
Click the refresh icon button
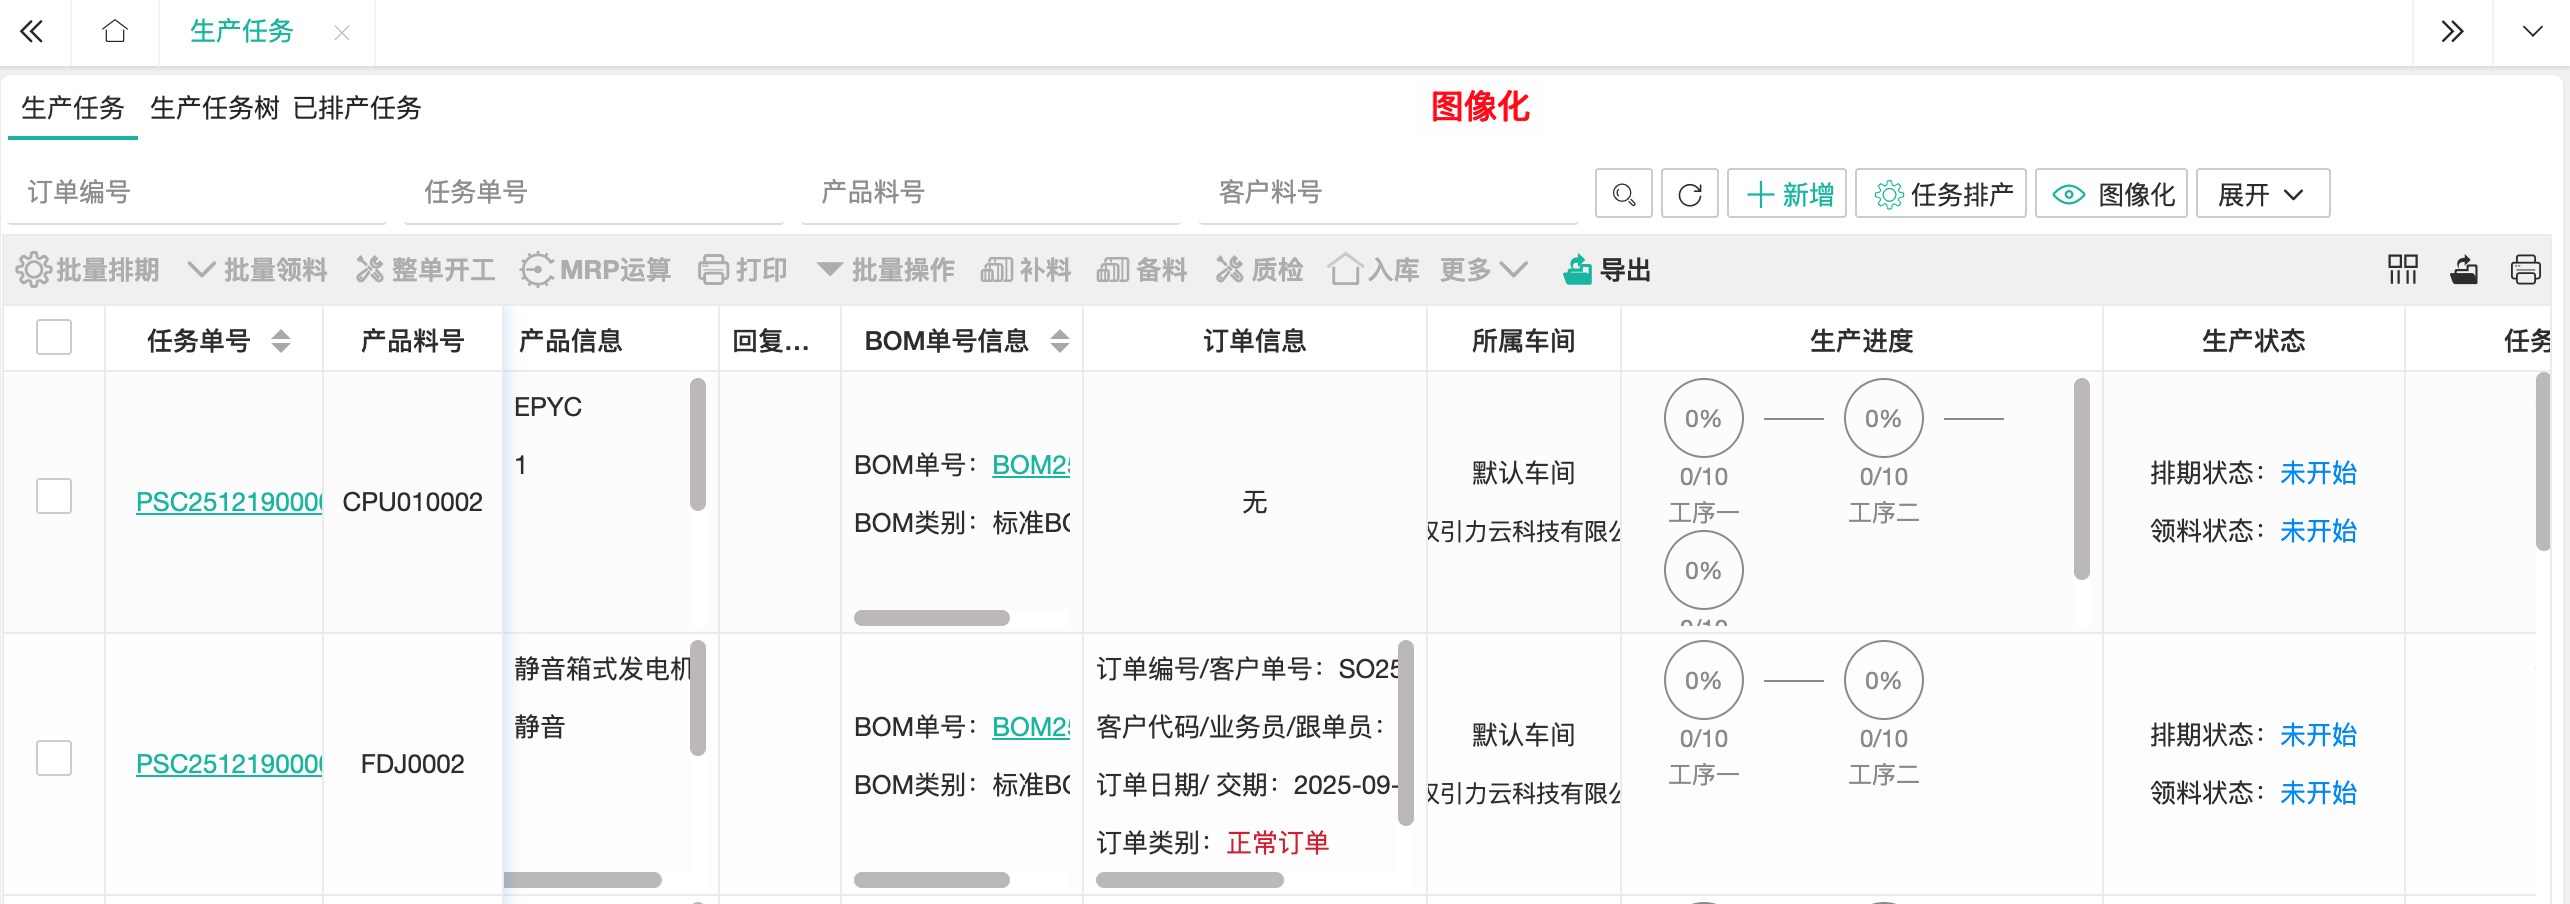click(x=1689, y=194)
